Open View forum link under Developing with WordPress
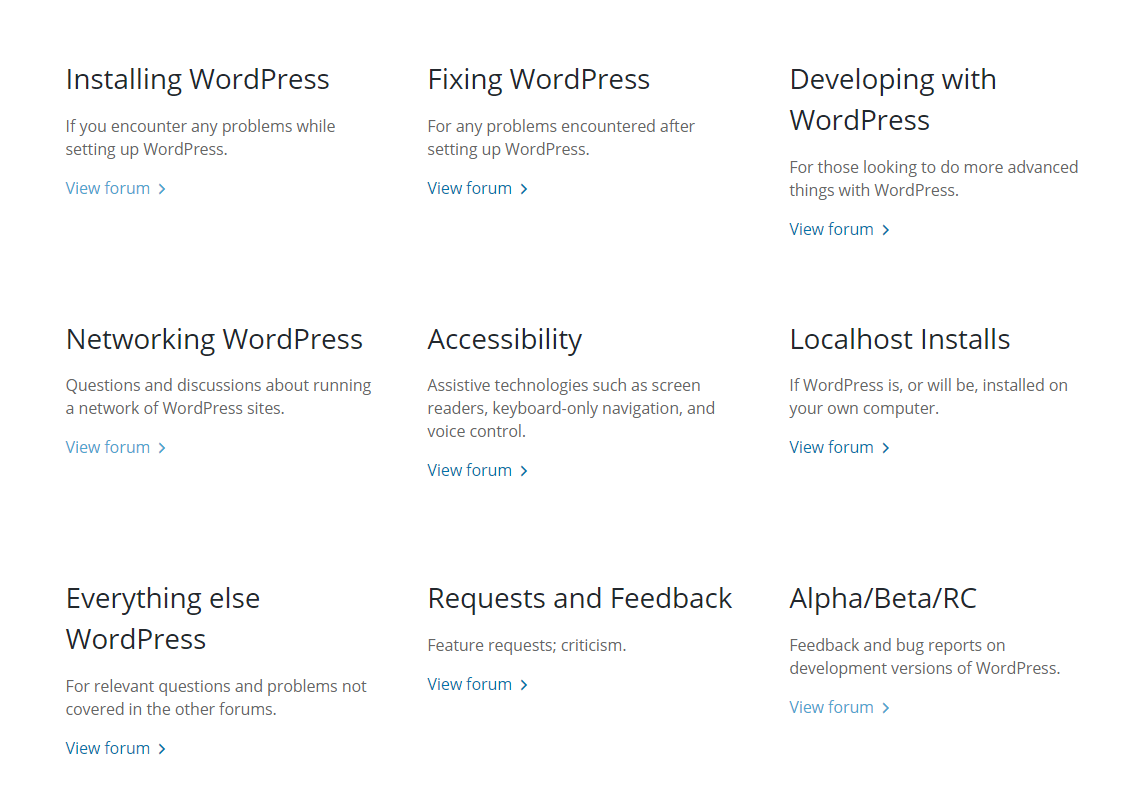 point(840,229)
